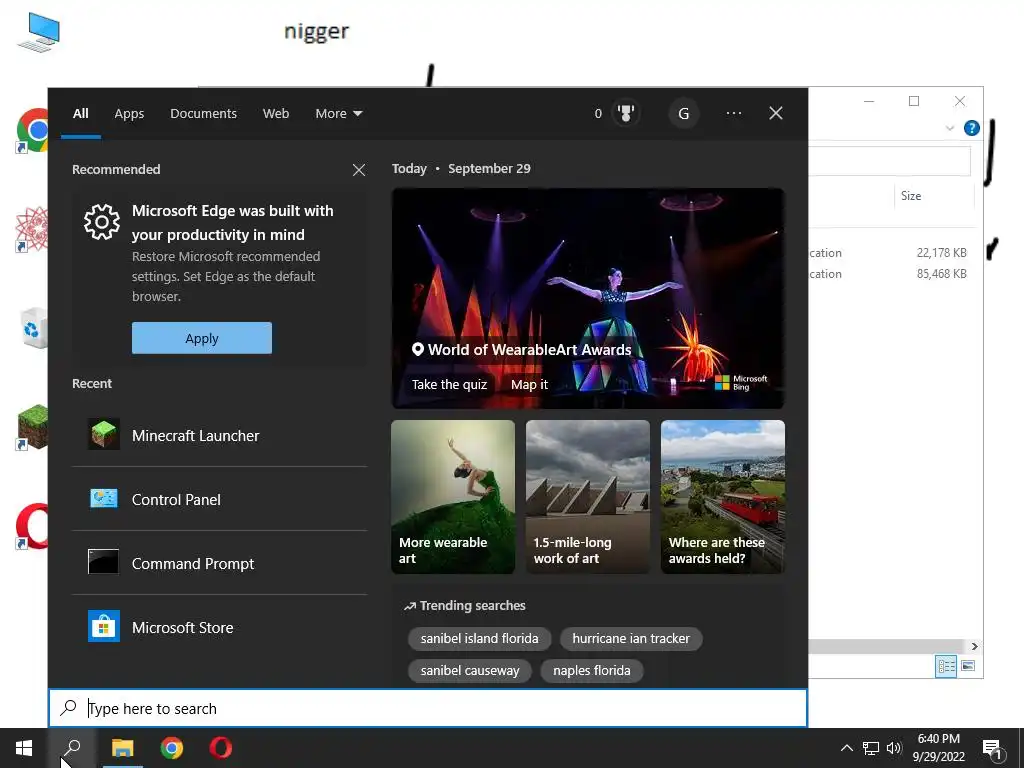Screen dimensions: 1024x768
Task: Expand the Explorer ribbon chevron
Action: point(950,128)
